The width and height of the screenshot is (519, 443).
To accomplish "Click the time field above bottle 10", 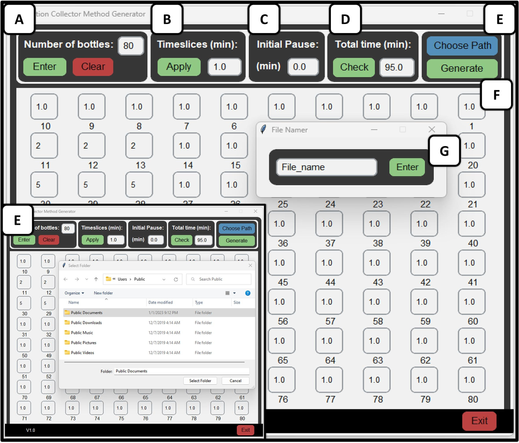I will tap(44, 107).
